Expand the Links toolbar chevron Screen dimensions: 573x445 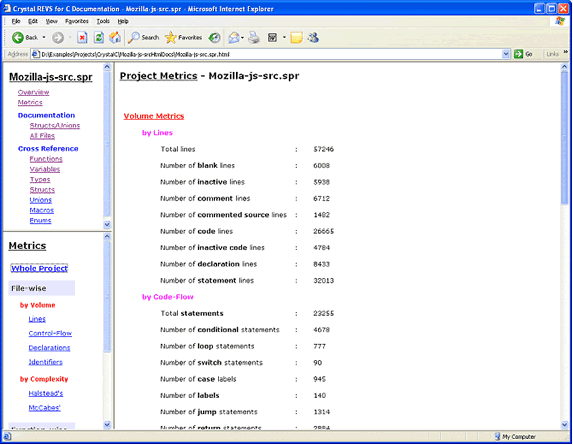coord(566,52)
